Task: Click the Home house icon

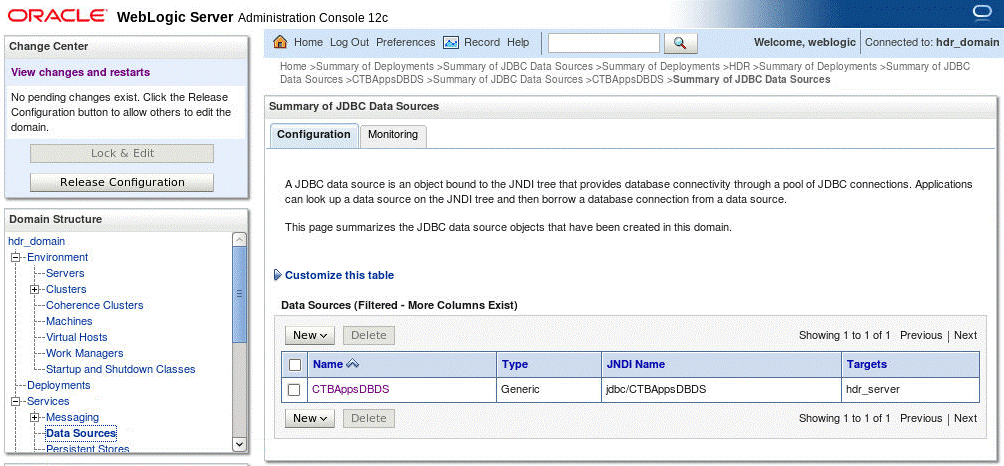Action: click(x=280, y=42)
